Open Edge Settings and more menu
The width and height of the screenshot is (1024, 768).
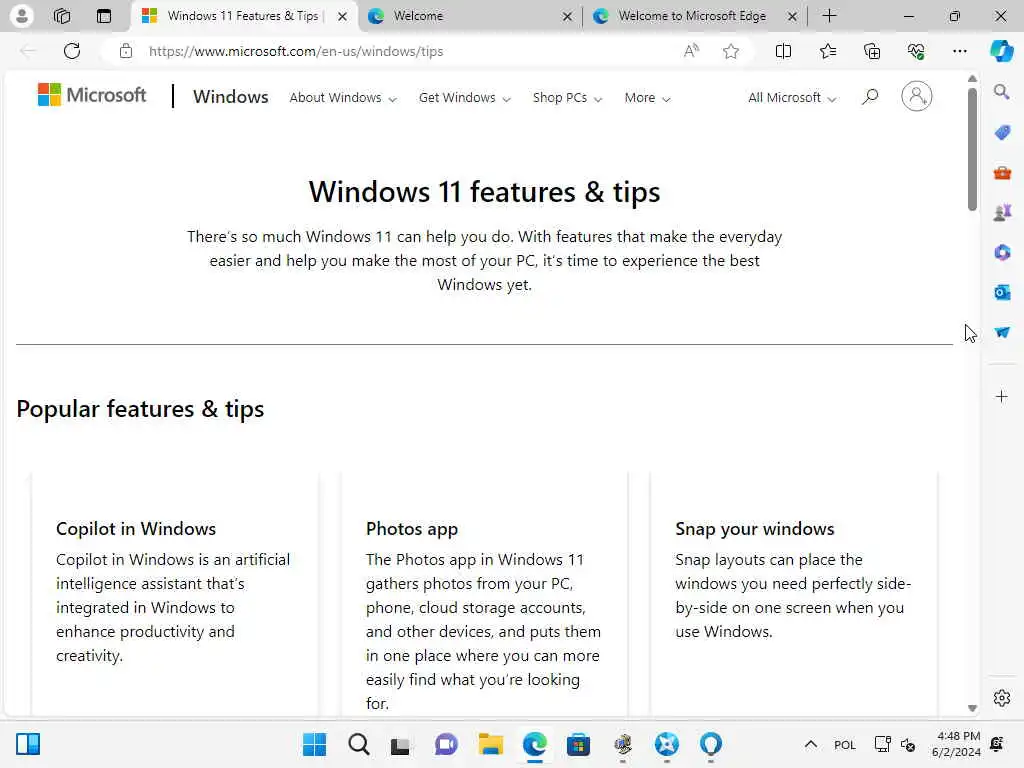point(959,51)
